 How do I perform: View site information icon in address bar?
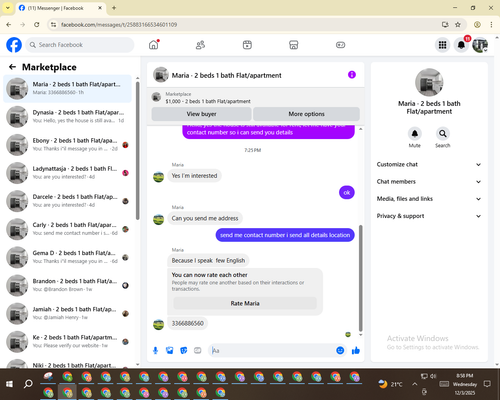[x=53, y=25]
